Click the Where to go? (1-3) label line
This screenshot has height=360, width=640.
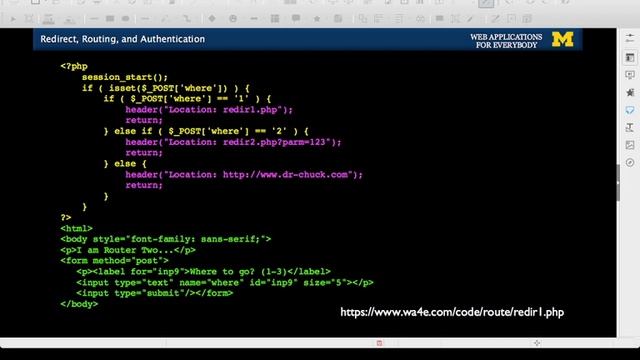point(203,272)
